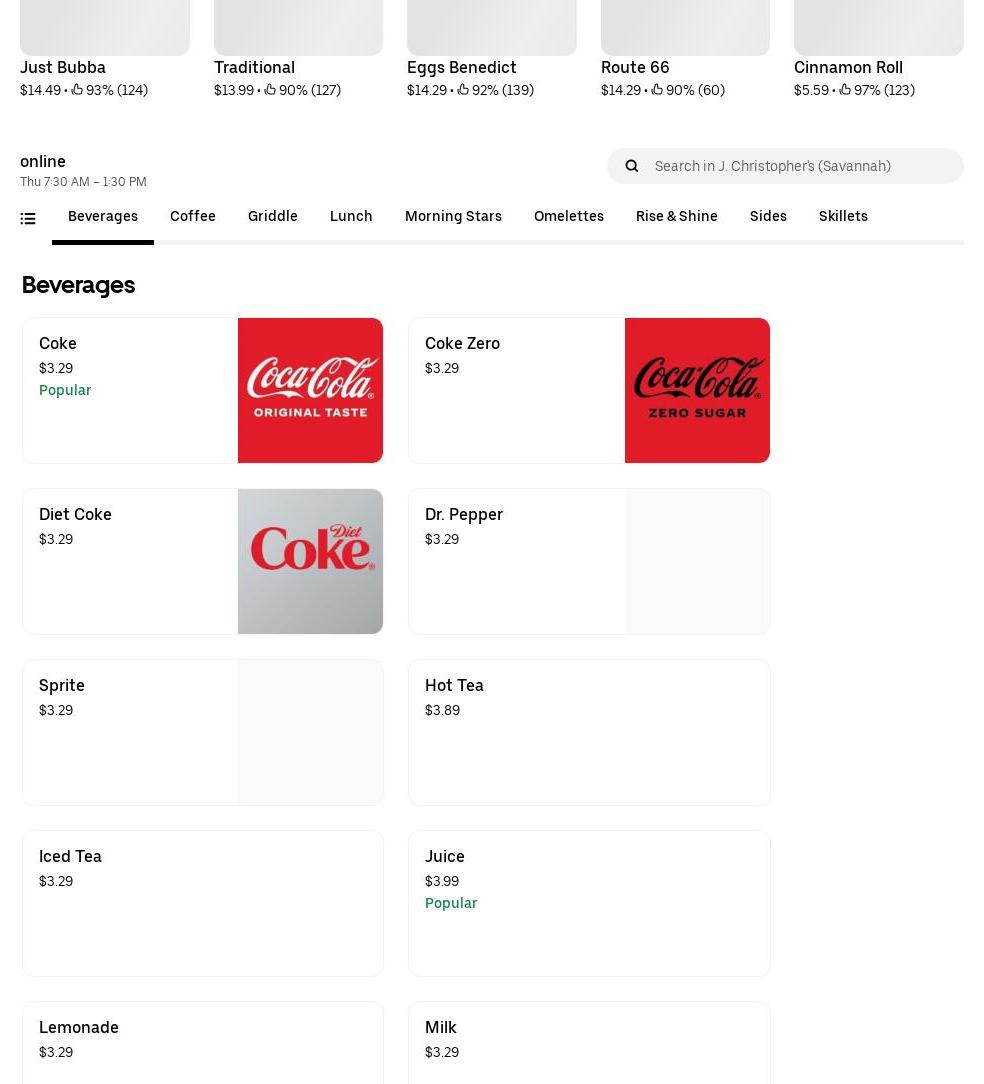
Task: Open the Traditional featured item
Action: (x=298, y=50)
